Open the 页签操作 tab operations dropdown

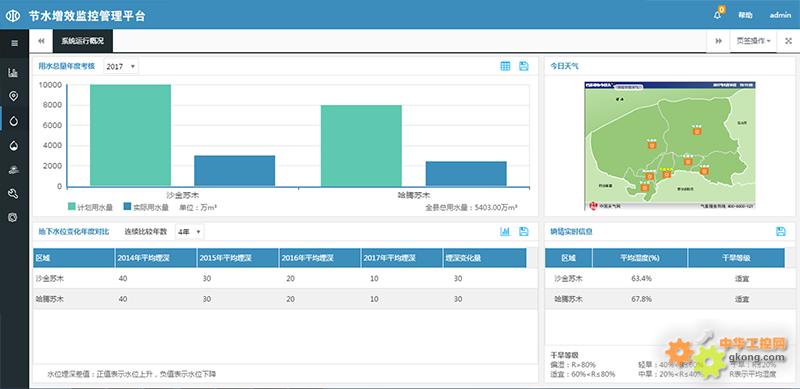tap(754, 41)
